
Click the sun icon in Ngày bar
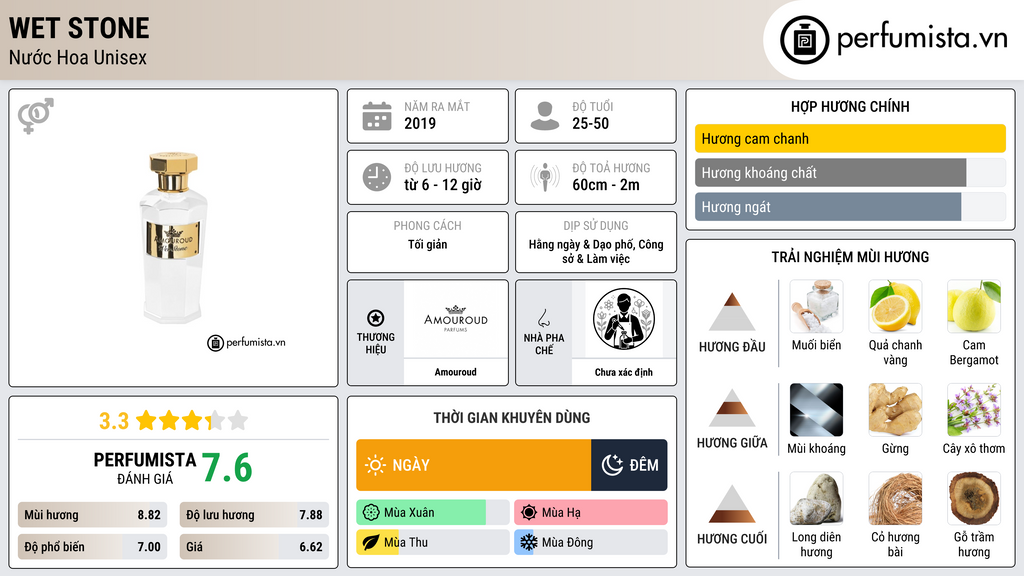(375, 465)
